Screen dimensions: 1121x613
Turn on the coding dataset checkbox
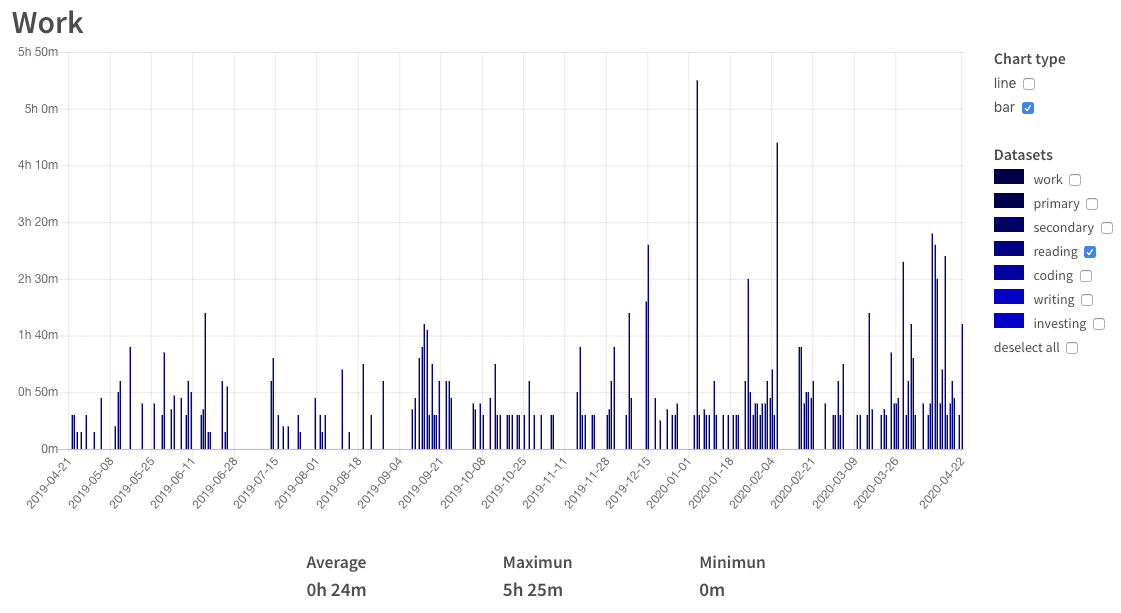1085,276
